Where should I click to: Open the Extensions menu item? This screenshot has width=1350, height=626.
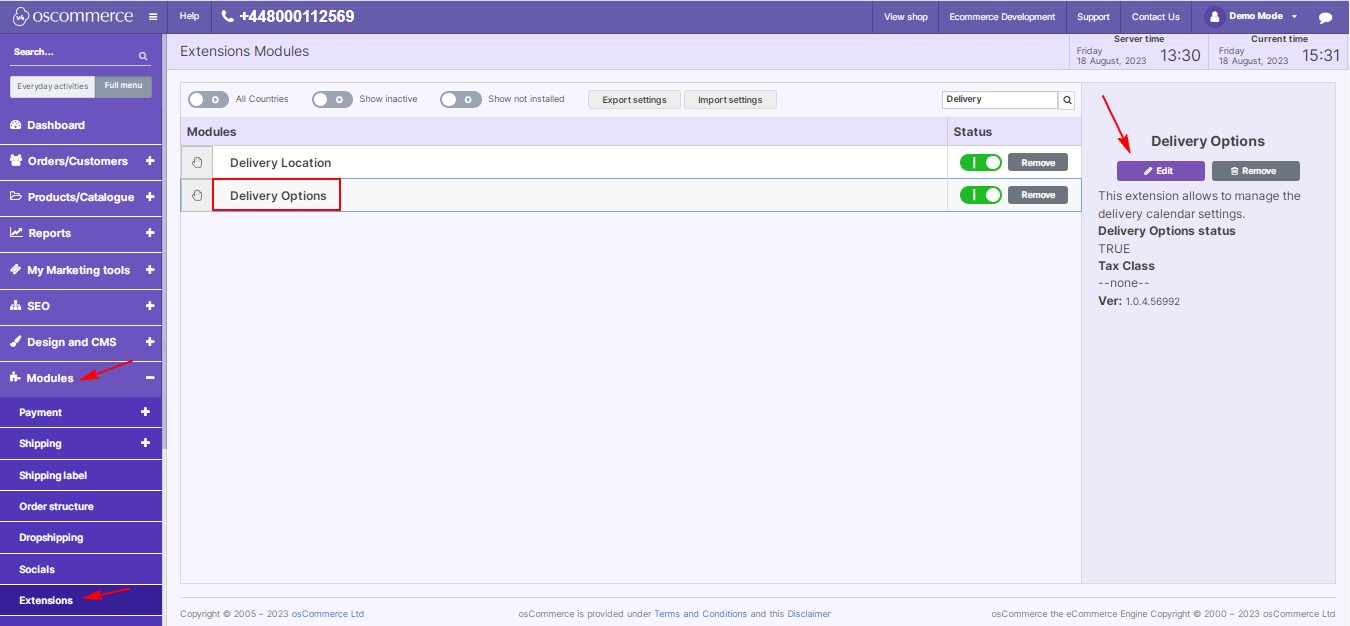(x=80, y=600)
